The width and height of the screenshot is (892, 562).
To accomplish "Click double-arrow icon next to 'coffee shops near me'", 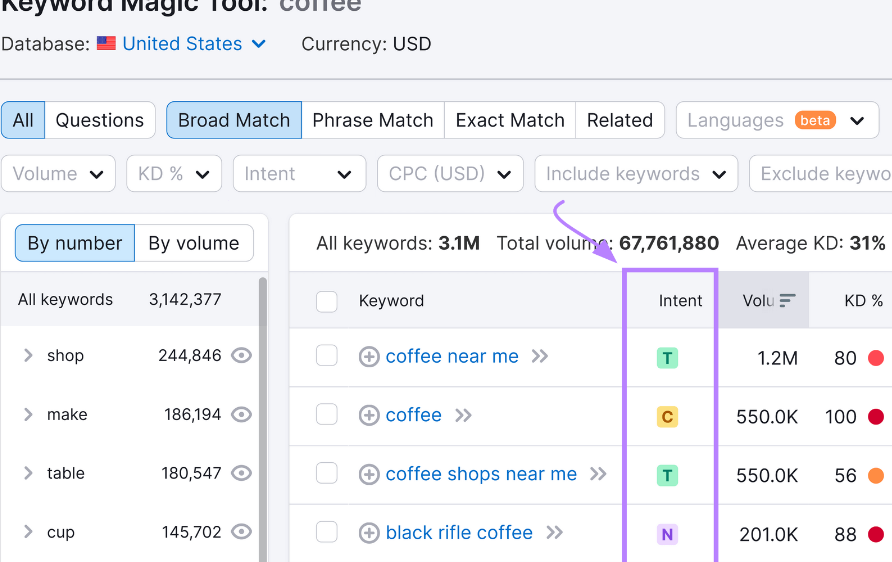I will [x=598, y=474].
